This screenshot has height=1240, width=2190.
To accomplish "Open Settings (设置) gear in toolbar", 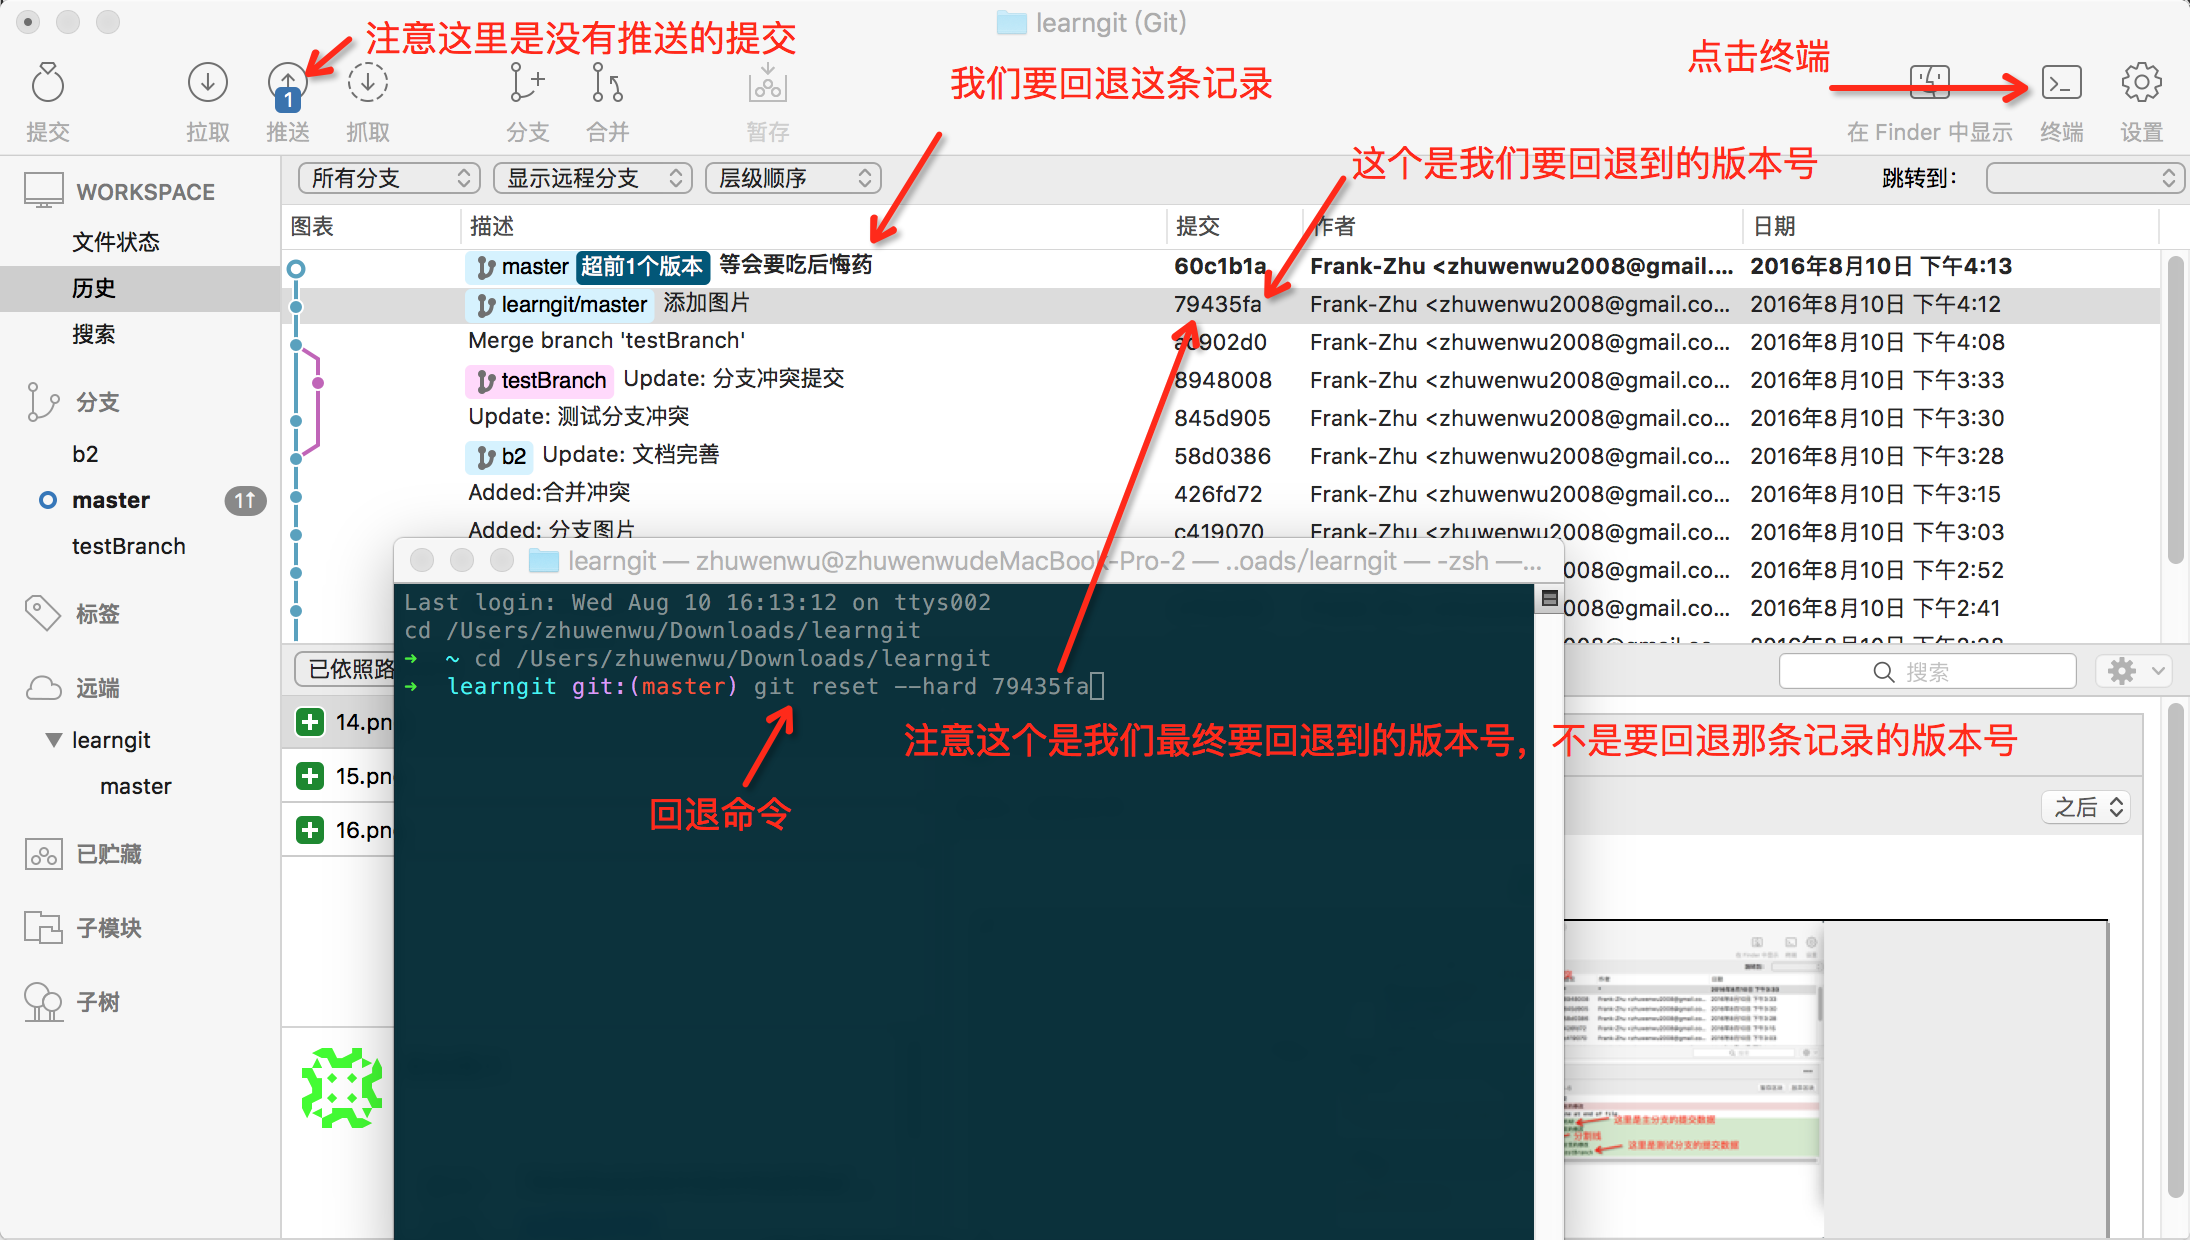I will [2141, 84].
